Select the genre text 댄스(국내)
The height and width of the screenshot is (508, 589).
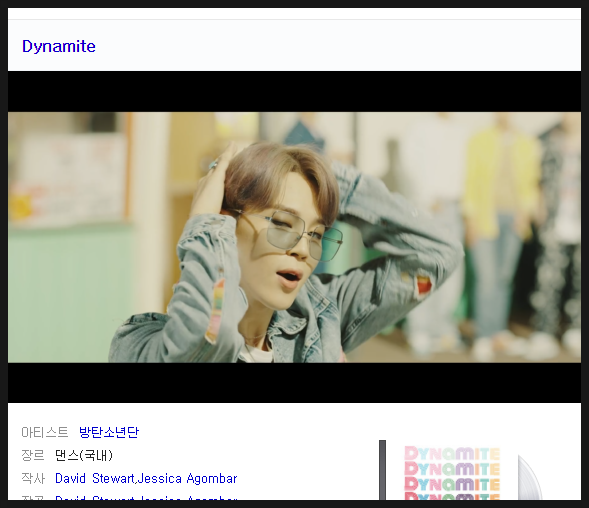[x=84, y=455]
